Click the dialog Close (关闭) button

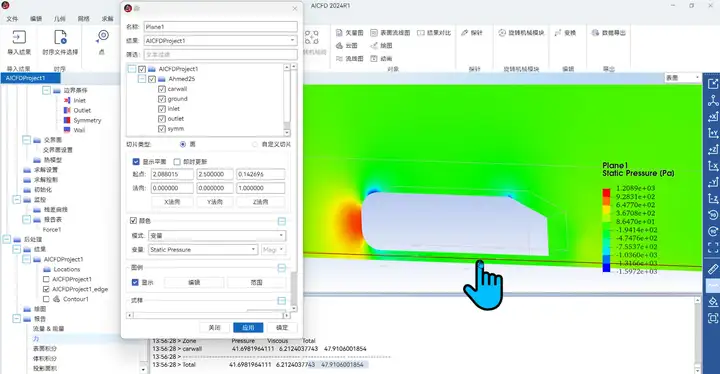coord(214,328)
